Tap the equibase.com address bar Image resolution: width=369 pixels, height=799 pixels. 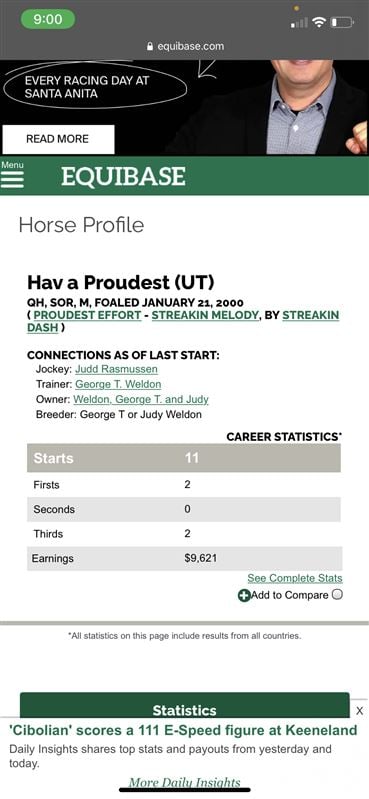(184, 46)
